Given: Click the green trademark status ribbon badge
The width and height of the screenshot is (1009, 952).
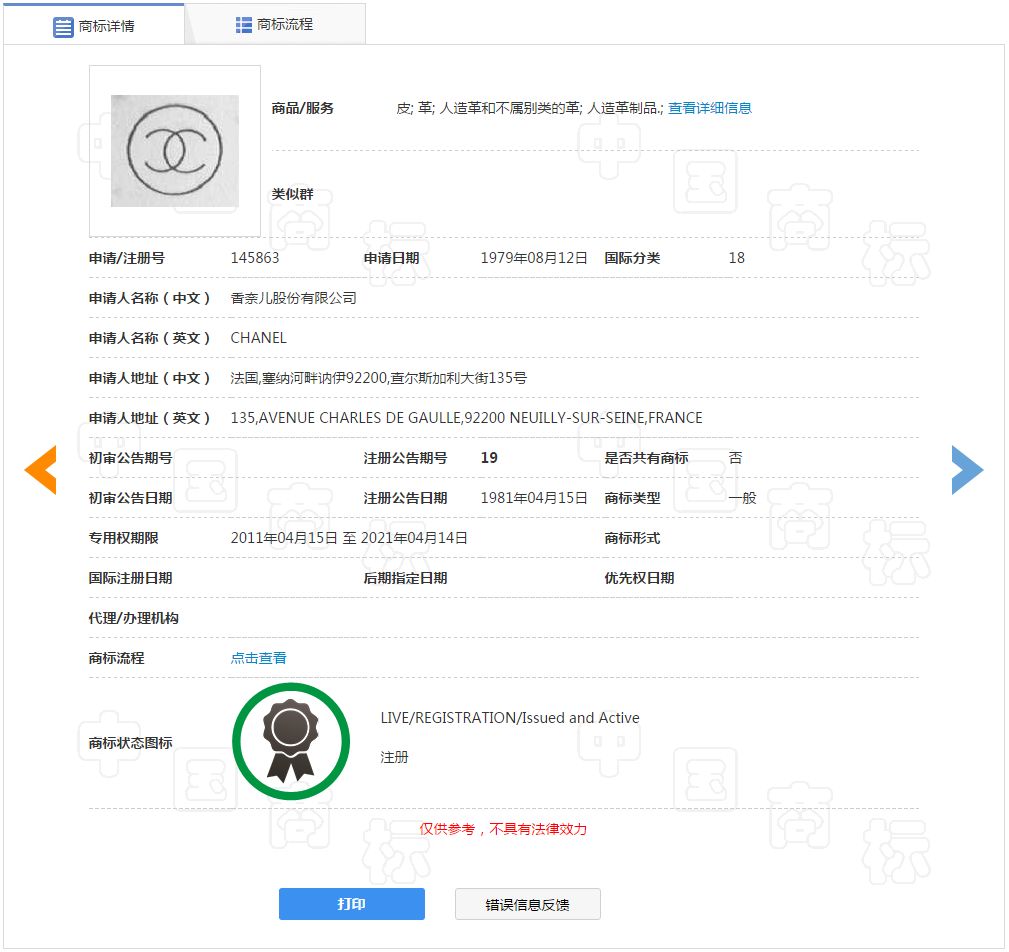Looking at the screenshot, I should (x=291, y=739).
